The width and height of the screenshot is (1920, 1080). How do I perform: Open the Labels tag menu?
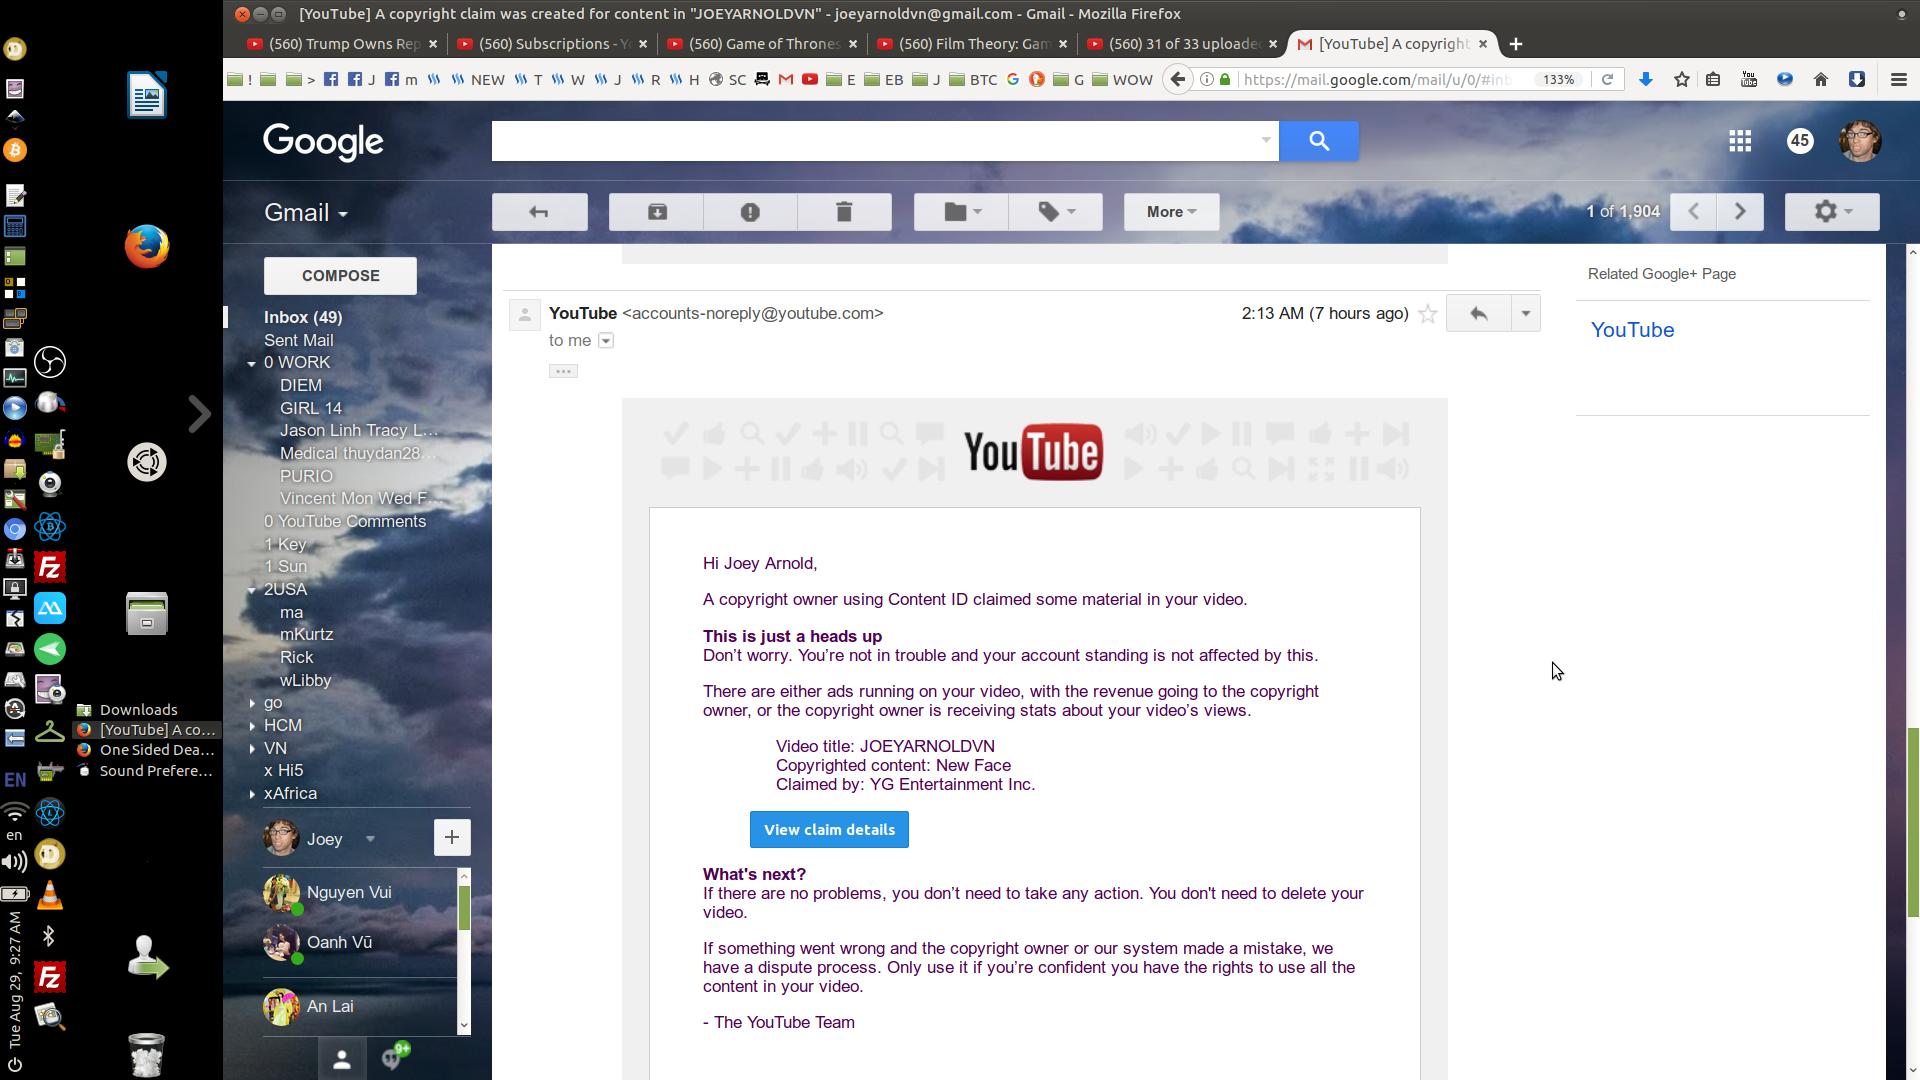coord(1056,212)
